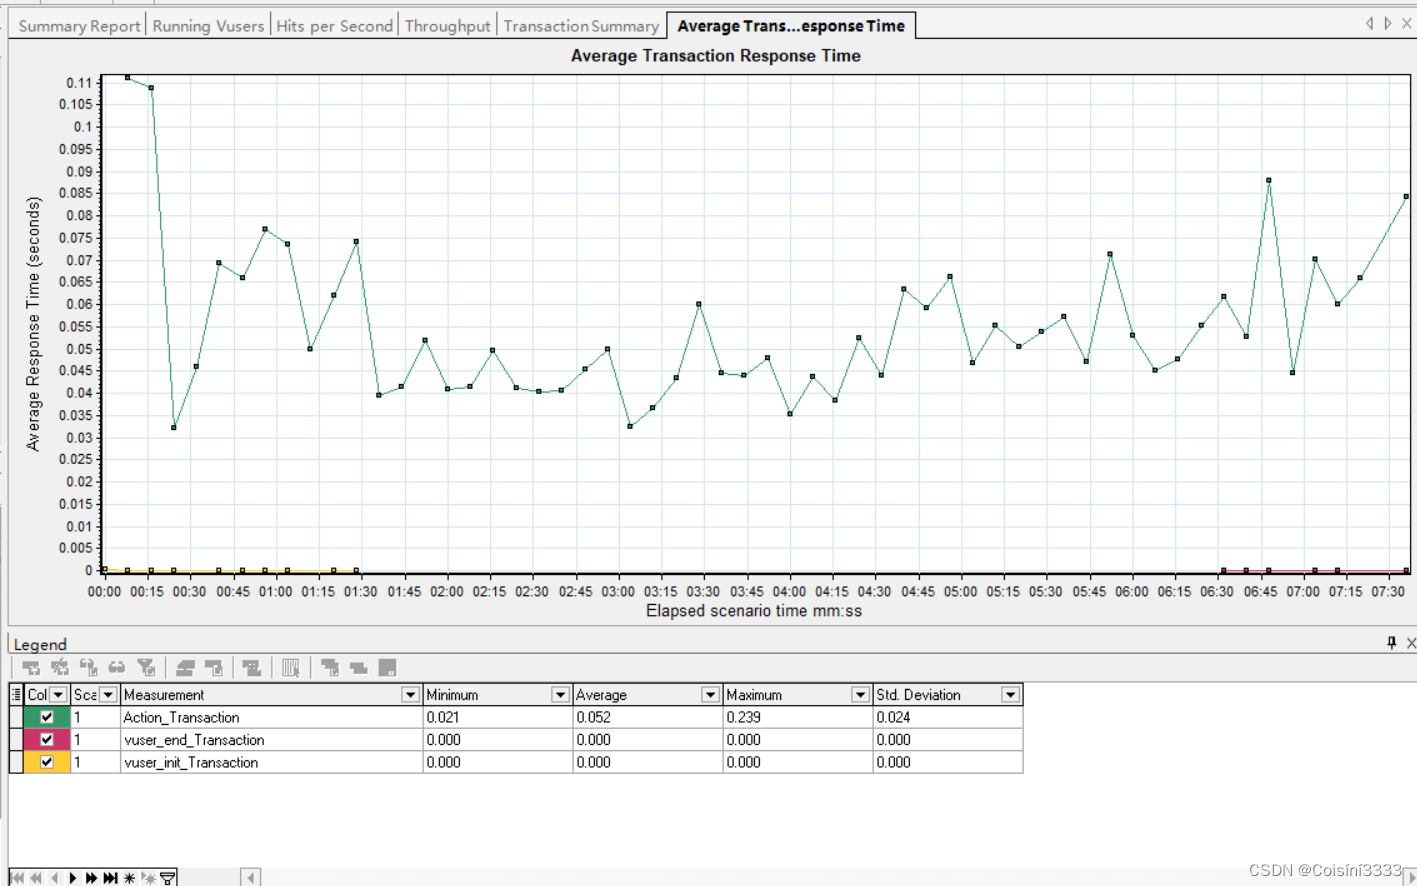Image resolution: width=1417 pixels, height=886 pixels.
Task: Uncheck the vuser_end_Transaction checkbox
Action: (x=46, y=740)
